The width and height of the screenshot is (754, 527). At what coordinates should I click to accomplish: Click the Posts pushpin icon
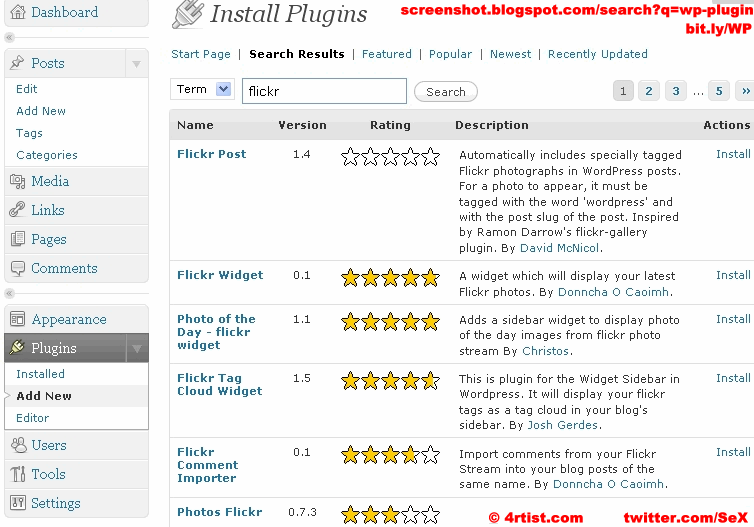[x=17, y=63]
